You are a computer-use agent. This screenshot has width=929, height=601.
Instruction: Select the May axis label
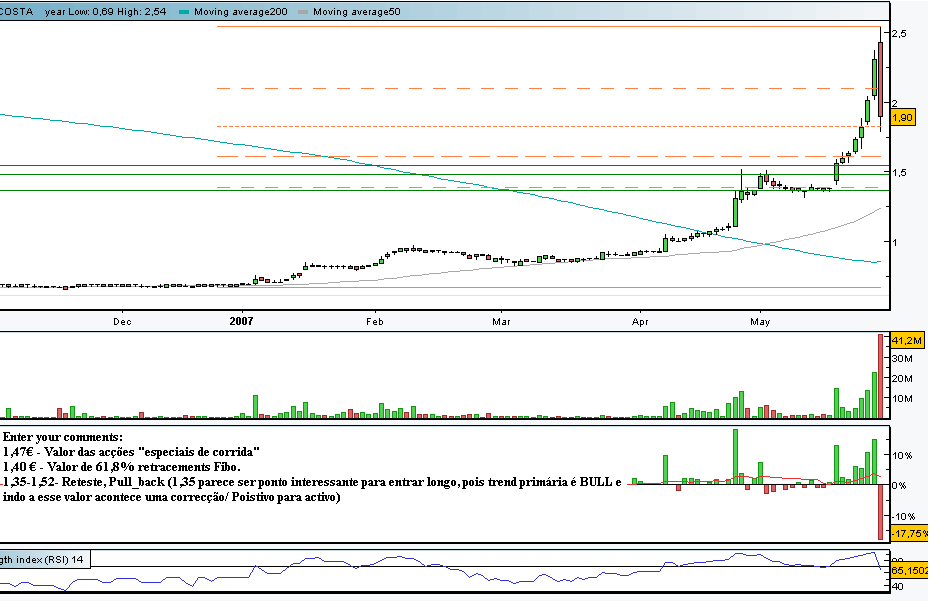759,322
